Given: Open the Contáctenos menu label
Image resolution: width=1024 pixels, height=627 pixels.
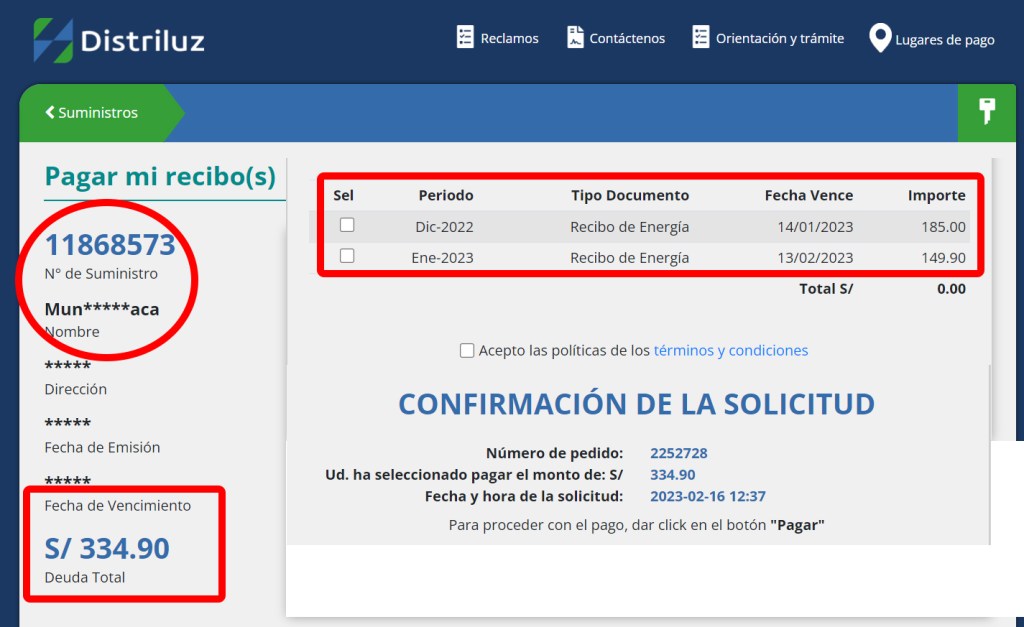Looking at the screenshot, I should click(x=627, y=39).
